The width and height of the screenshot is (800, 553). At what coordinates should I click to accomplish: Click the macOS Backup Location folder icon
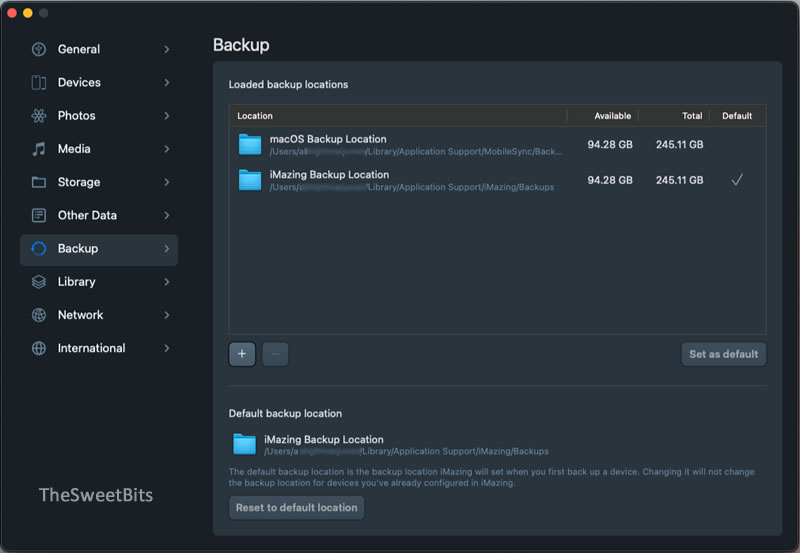pos(250,144)
